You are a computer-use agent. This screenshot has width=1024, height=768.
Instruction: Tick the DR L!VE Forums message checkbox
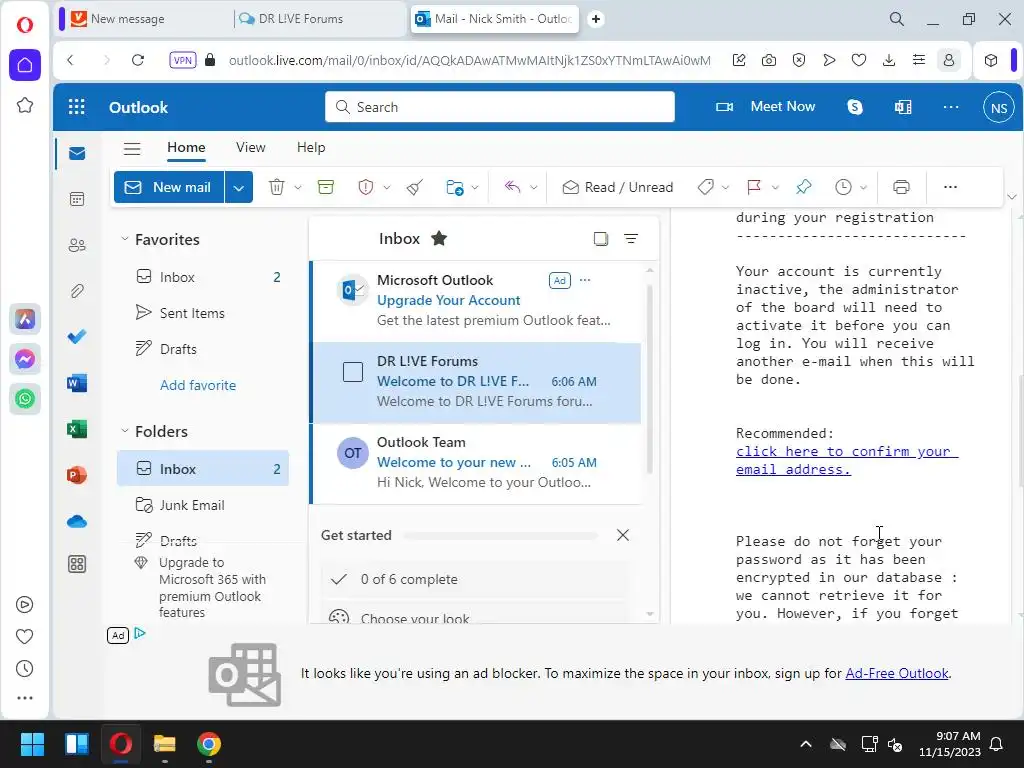[353, 372]
